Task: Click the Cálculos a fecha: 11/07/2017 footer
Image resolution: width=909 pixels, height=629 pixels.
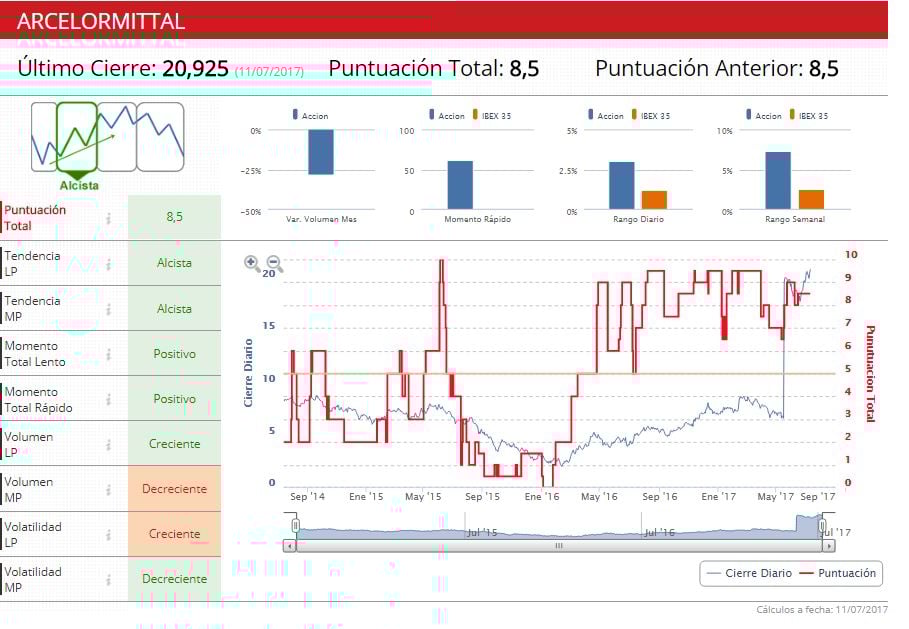Action: (821, 609)
